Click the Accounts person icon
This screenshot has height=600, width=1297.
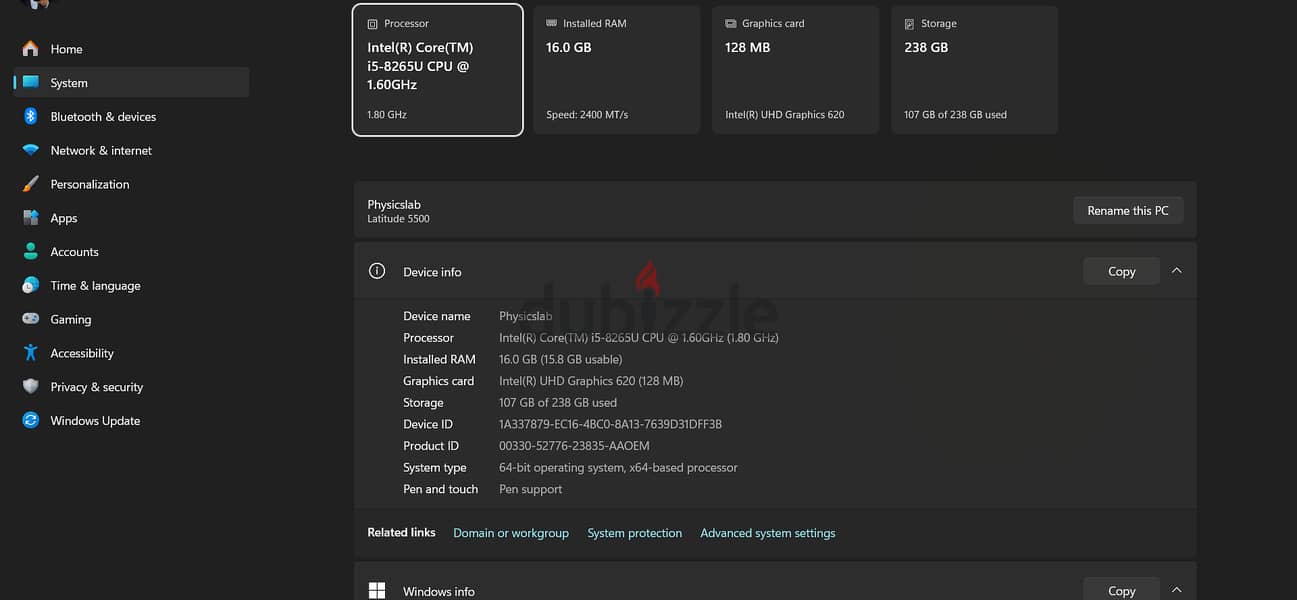[x=30, y=252]
